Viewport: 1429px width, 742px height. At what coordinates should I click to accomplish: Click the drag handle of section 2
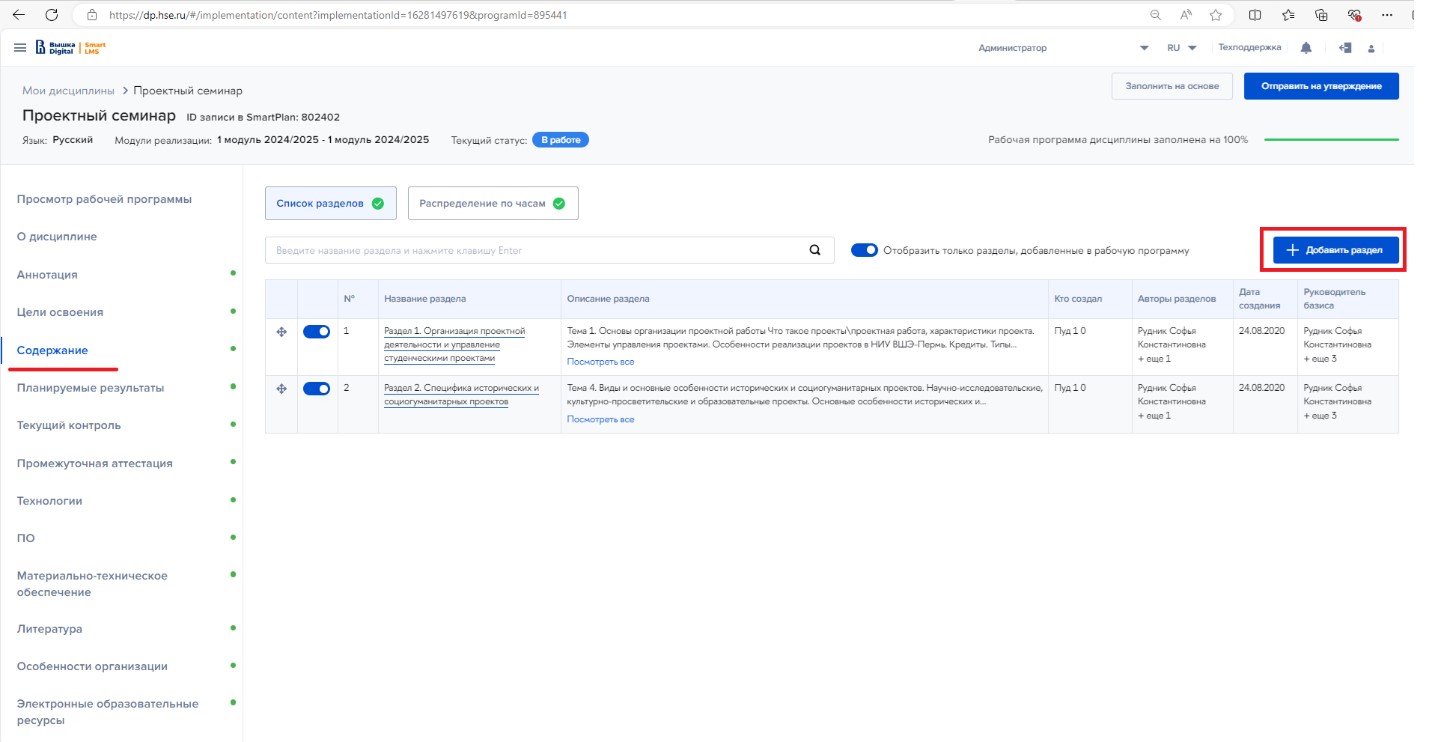(x=281, y=389)
